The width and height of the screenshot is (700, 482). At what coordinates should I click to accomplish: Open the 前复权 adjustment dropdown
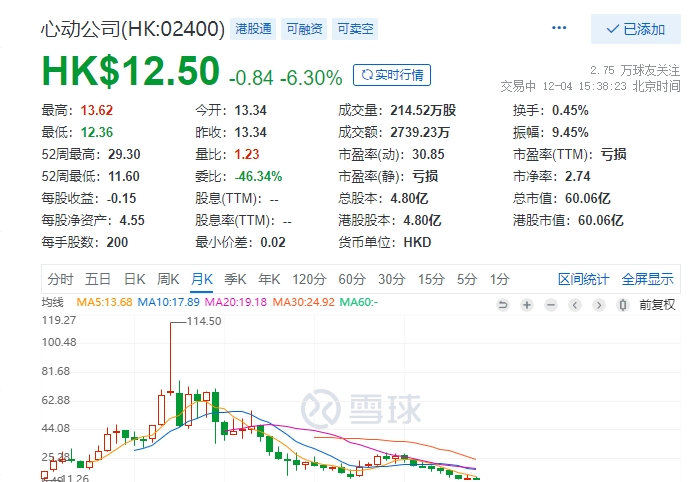[x=657, y=305]
